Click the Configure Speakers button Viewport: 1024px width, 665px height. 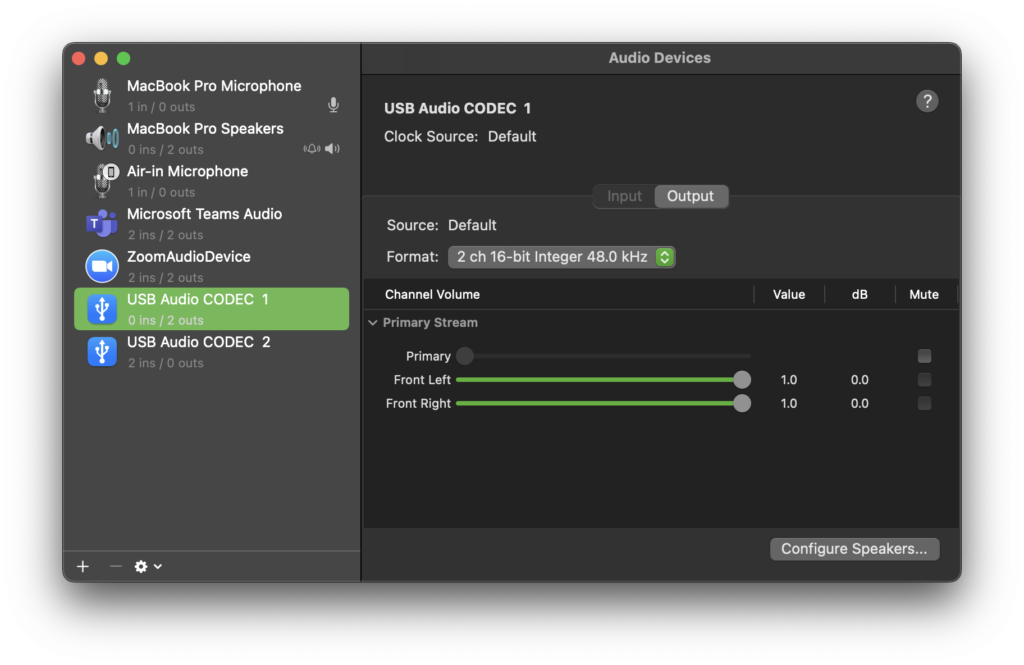coord(854,549)
